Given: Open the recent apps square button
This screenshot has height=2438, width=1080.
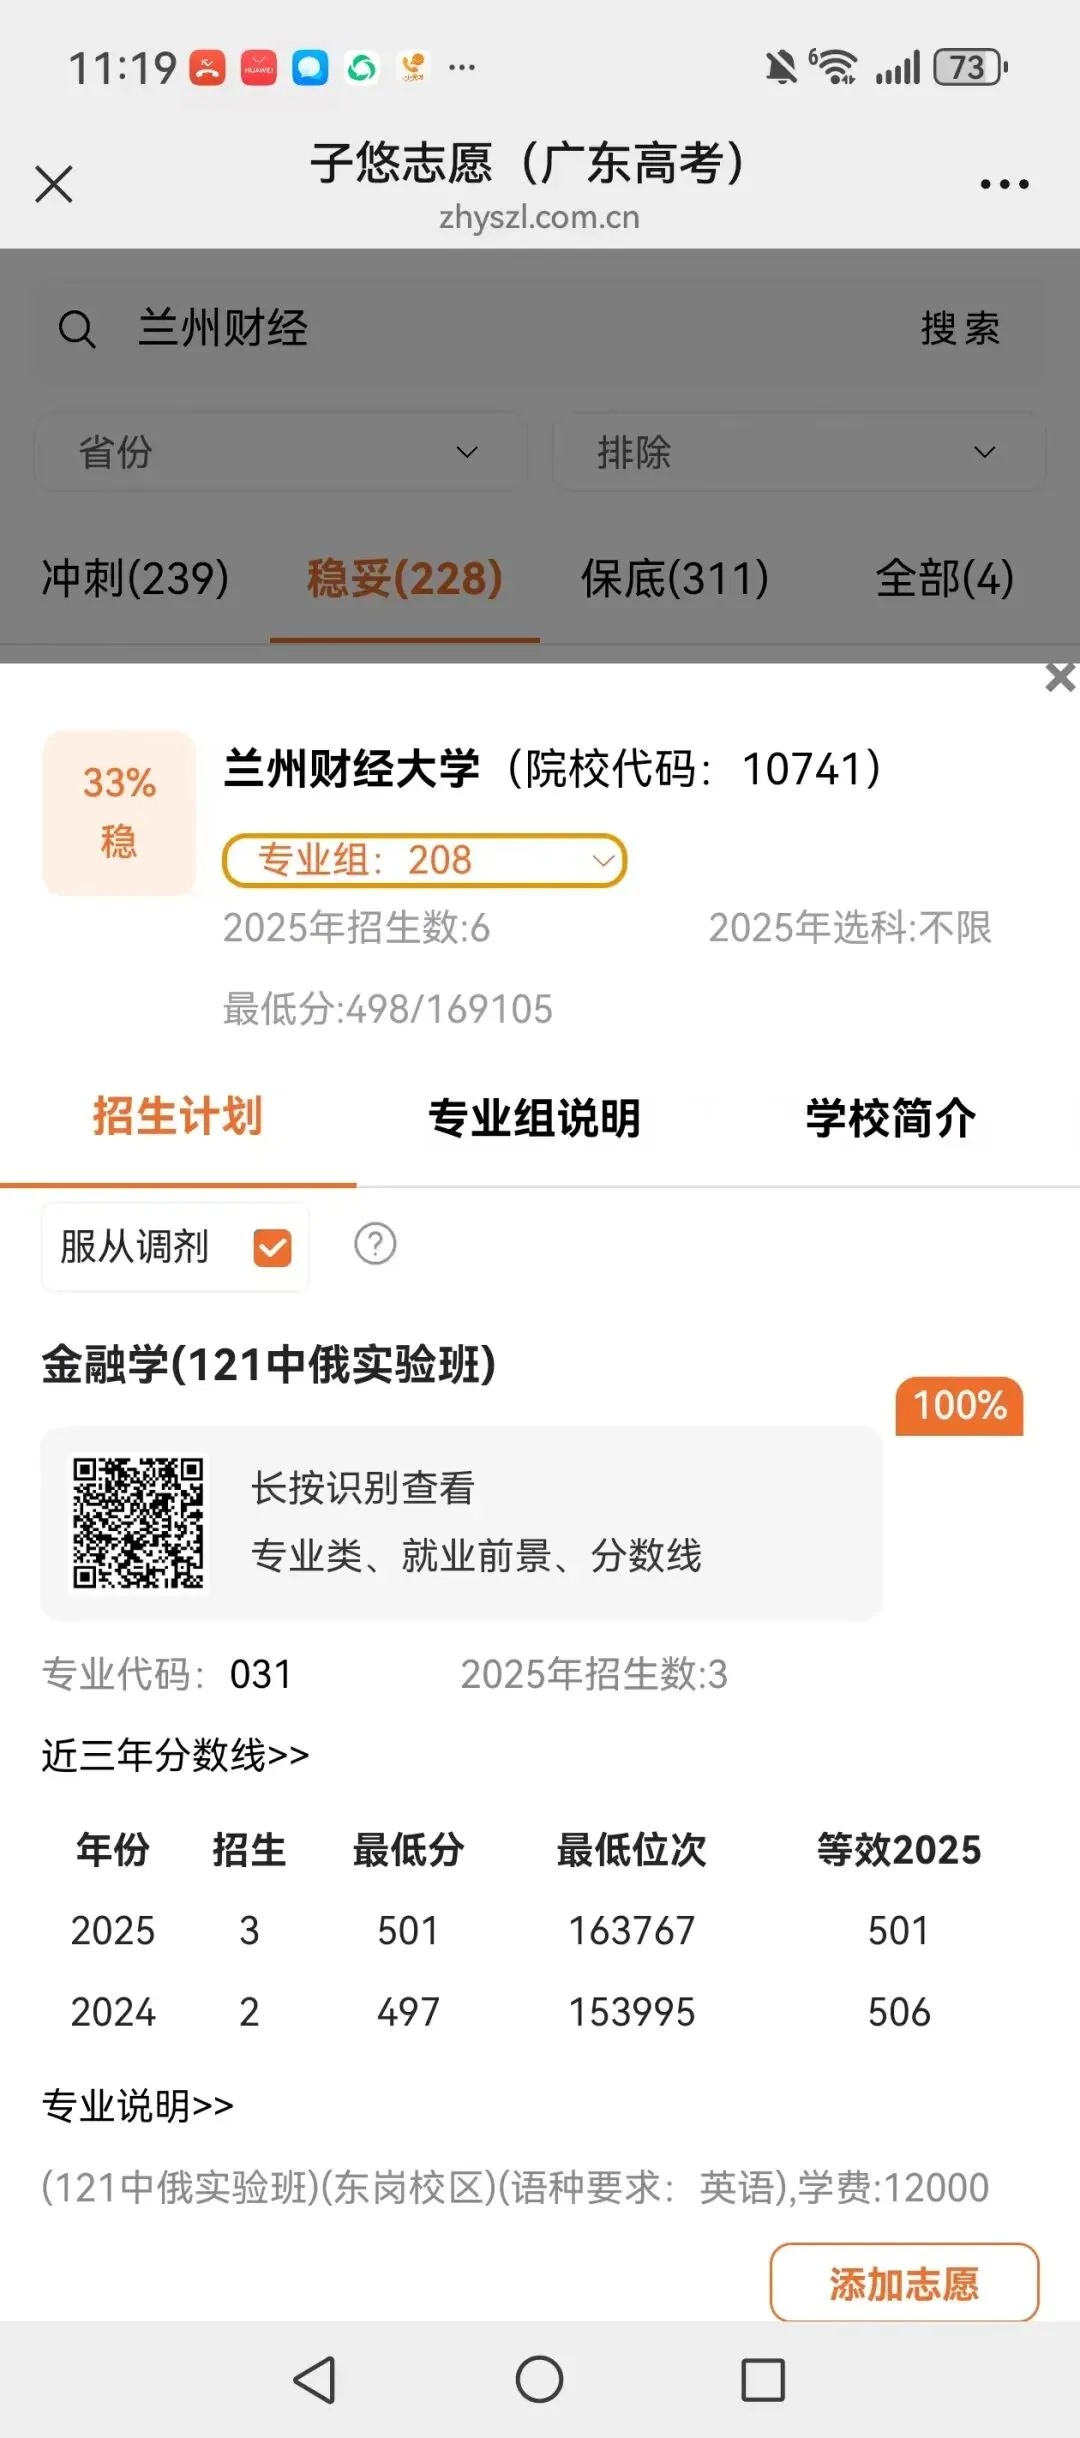Looking at the screenshot, I should pyautogui.click(x=763, y=2379).
